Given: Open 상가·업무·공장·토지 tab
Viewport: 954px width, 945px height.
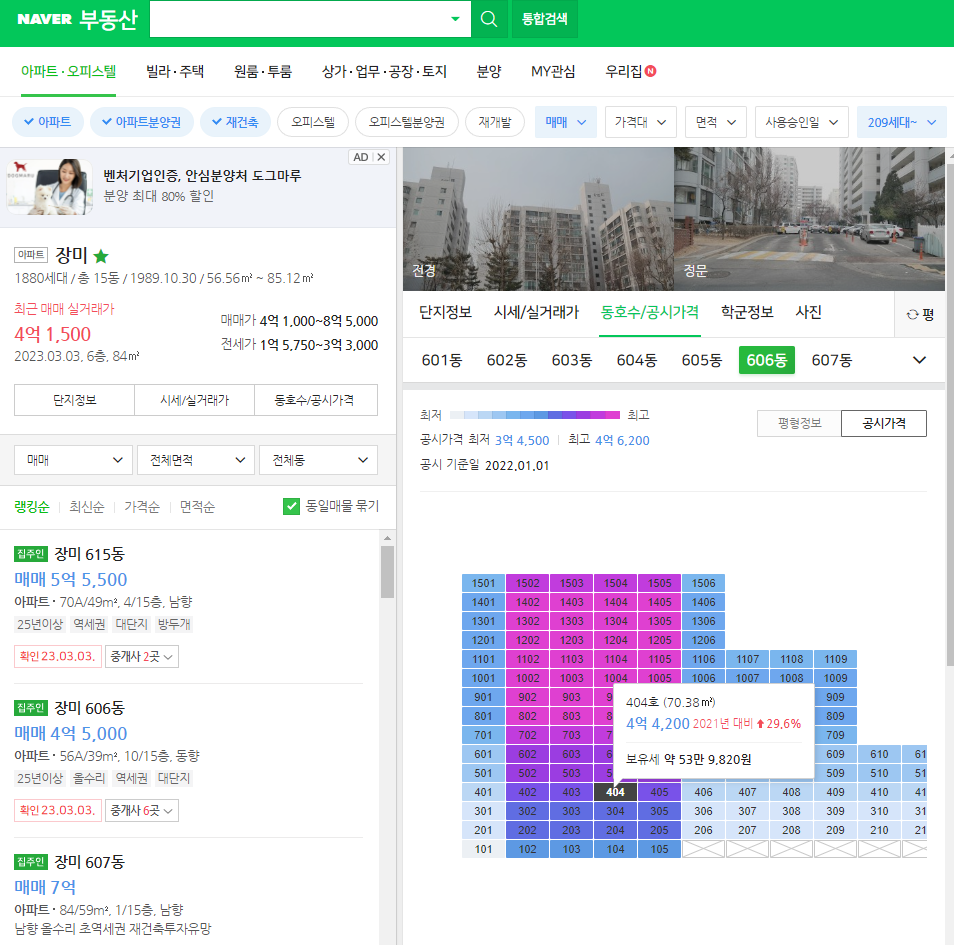Looking at the screenshot, I should pyautogui.click(x=384, y=71).
